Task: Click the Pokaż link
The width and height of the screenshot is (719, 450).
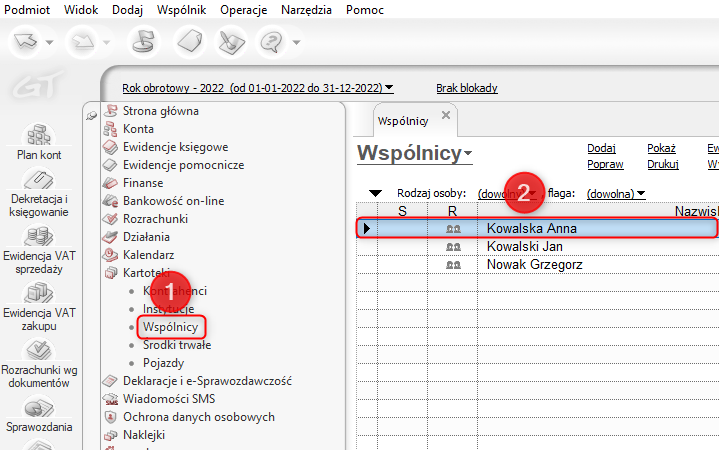Action: [x=661, y=148]
